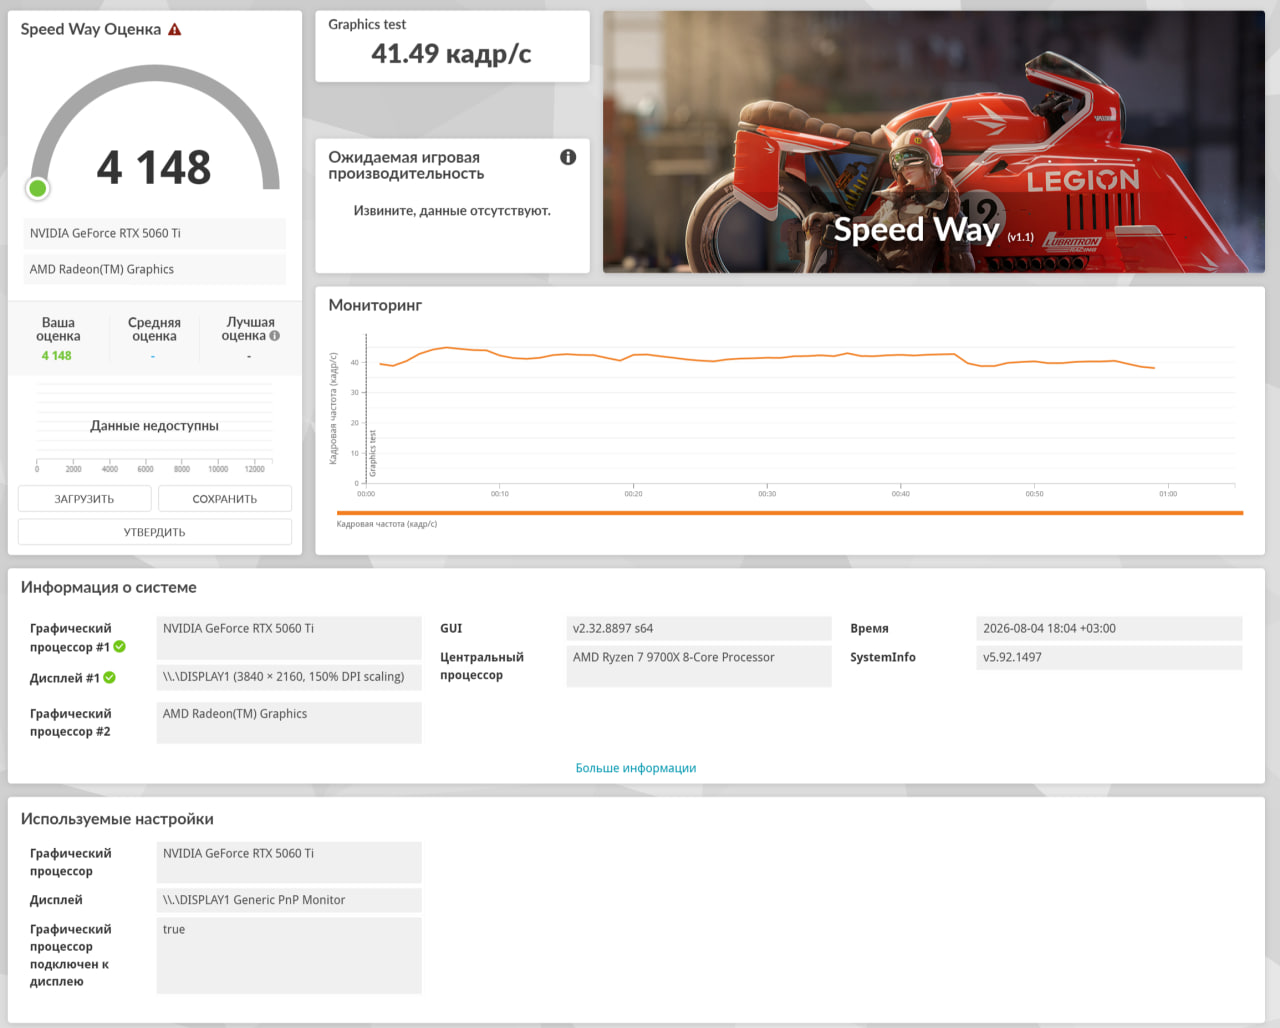
Task: Click the Graphics test 41.49 кадр/с value
Action: tap(451, 54)
